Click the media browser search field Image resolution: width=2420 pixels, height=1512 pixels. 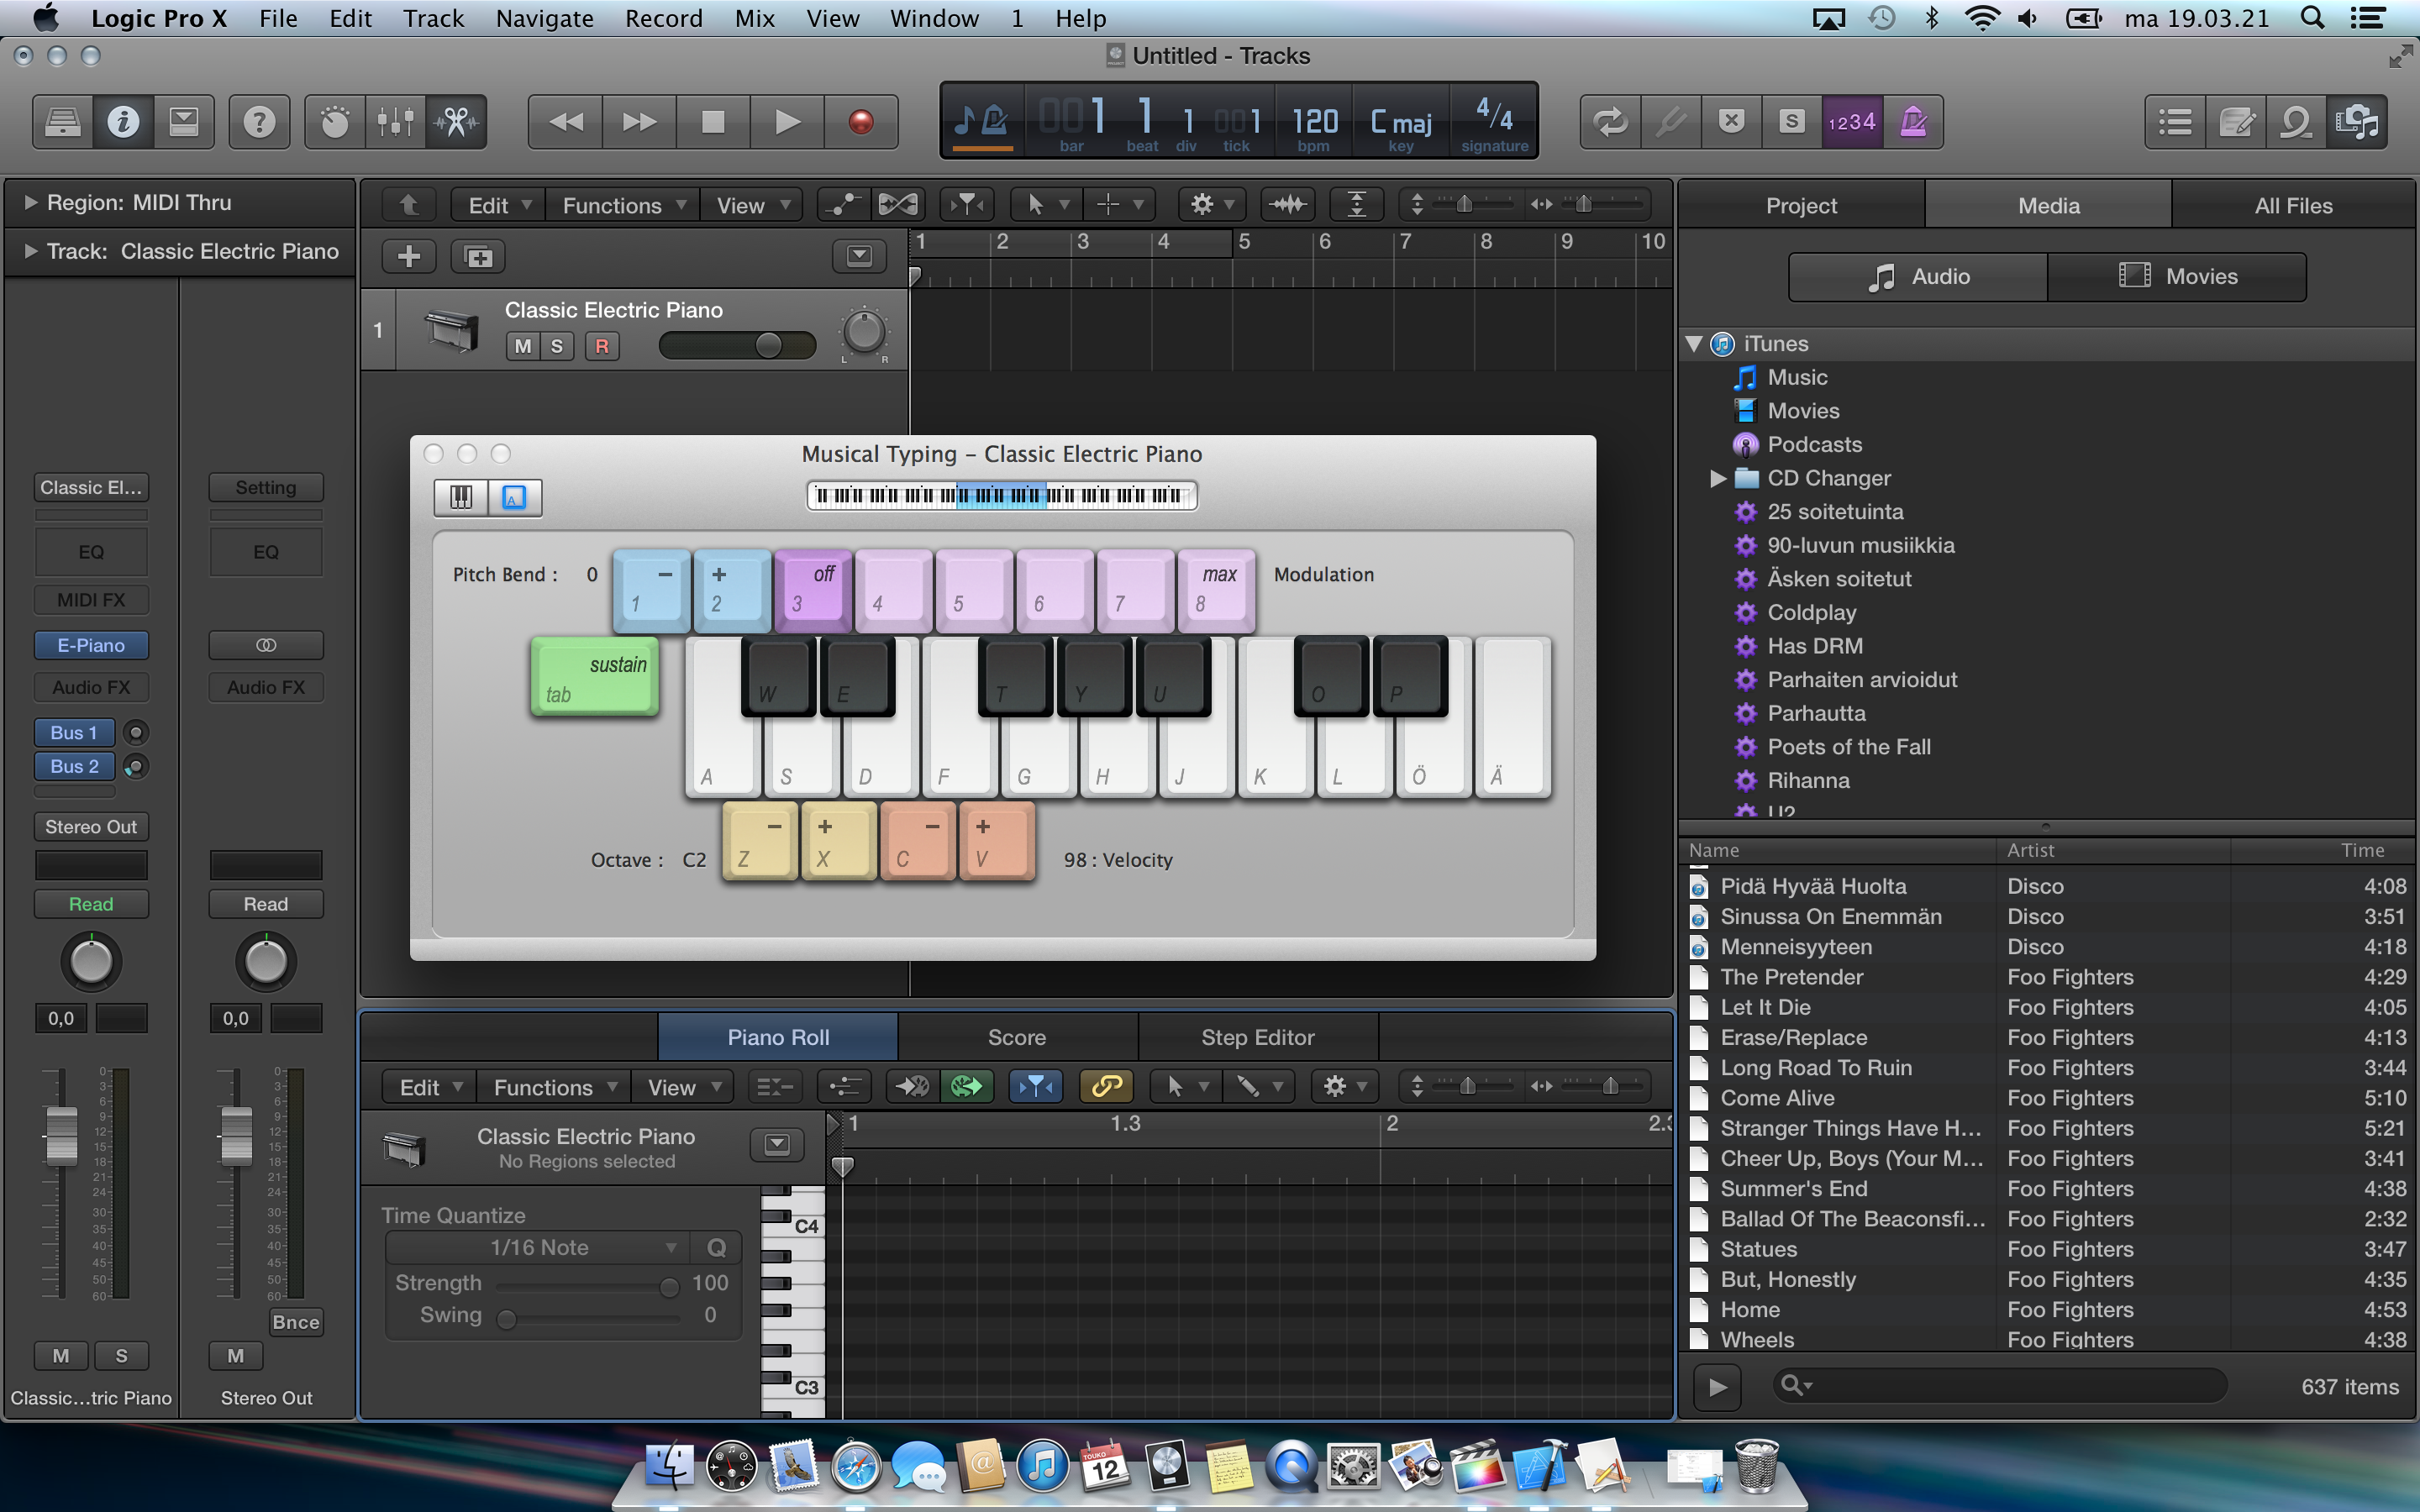click(2000, 1386)
